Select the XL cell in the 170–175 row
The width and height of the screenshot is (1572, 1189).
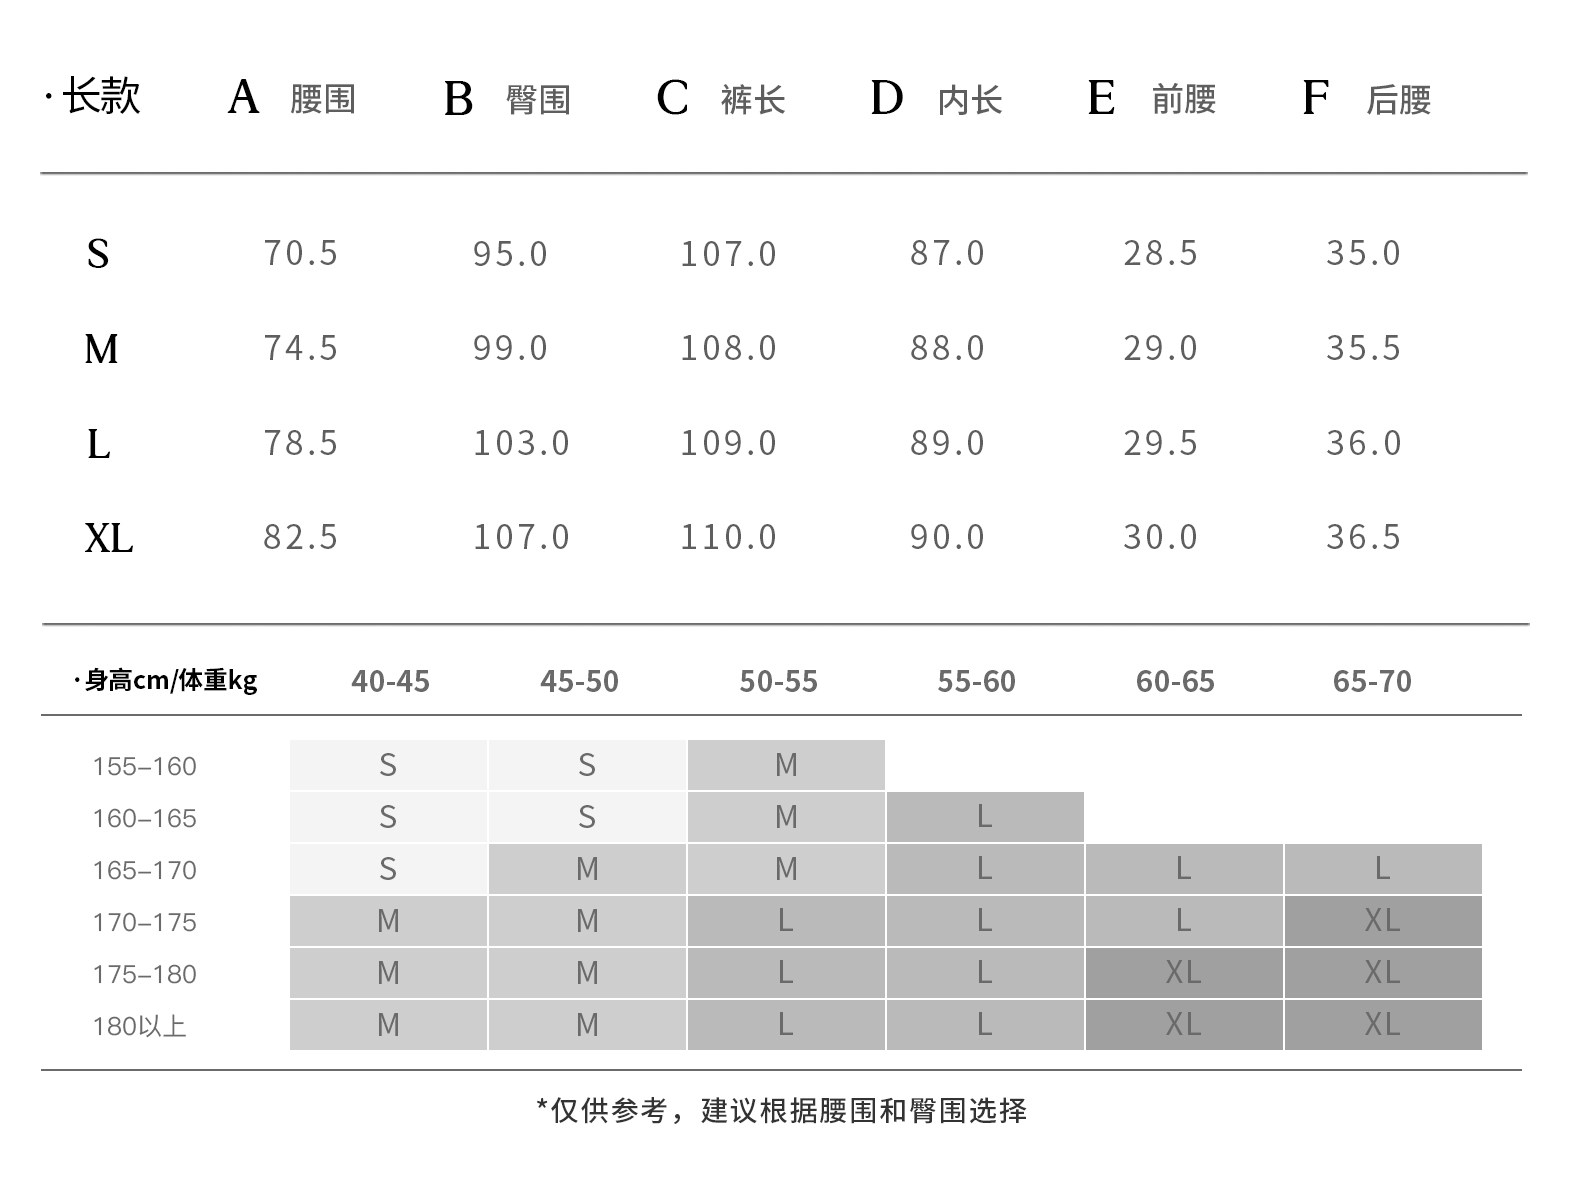(1382, 921)
